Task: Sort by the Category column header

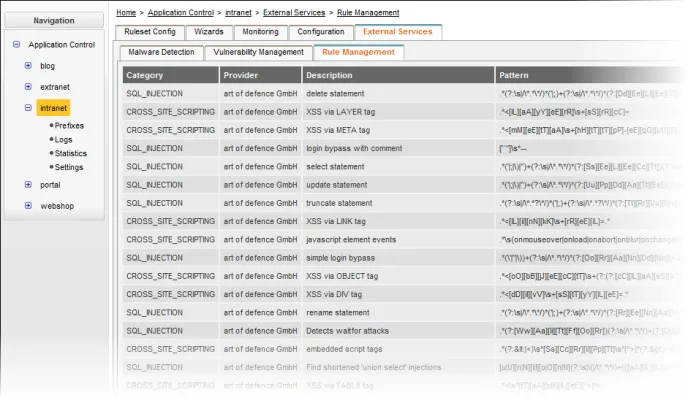Action: [171, 75]
